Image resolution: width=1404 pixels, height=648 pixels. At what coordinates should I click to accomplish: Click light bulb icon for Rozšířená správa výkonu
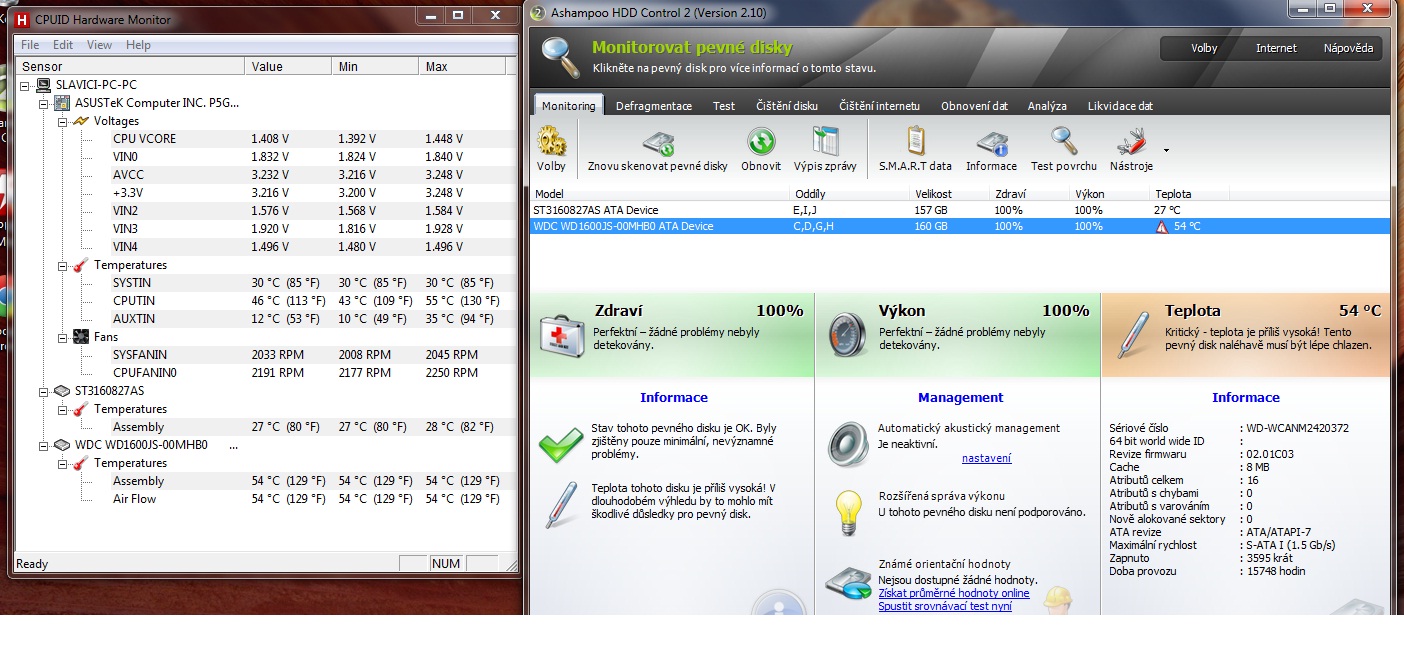tap(849, 512)
